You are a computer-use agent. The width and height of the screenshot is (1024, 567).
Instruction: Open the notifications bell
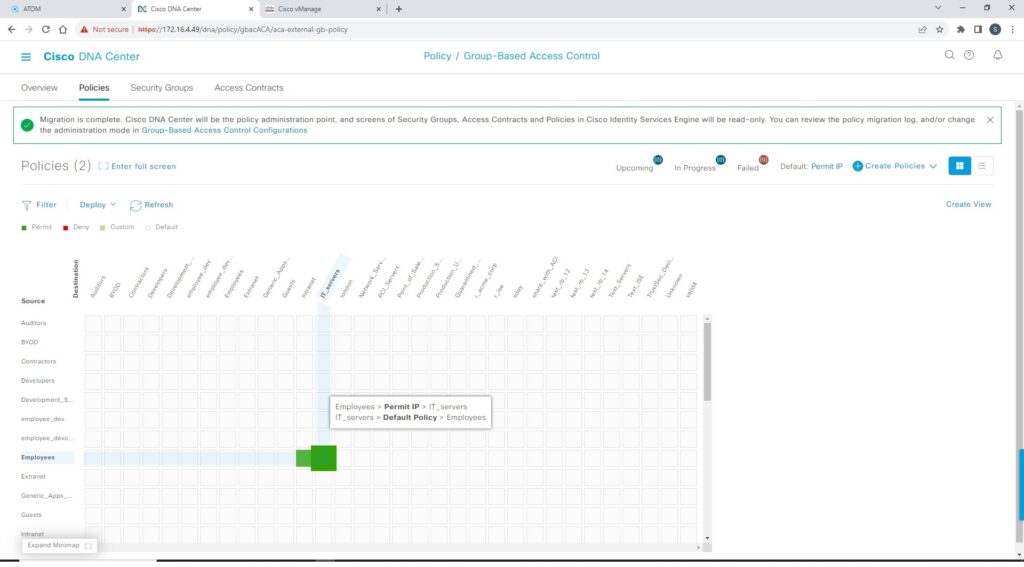(997, 55)
